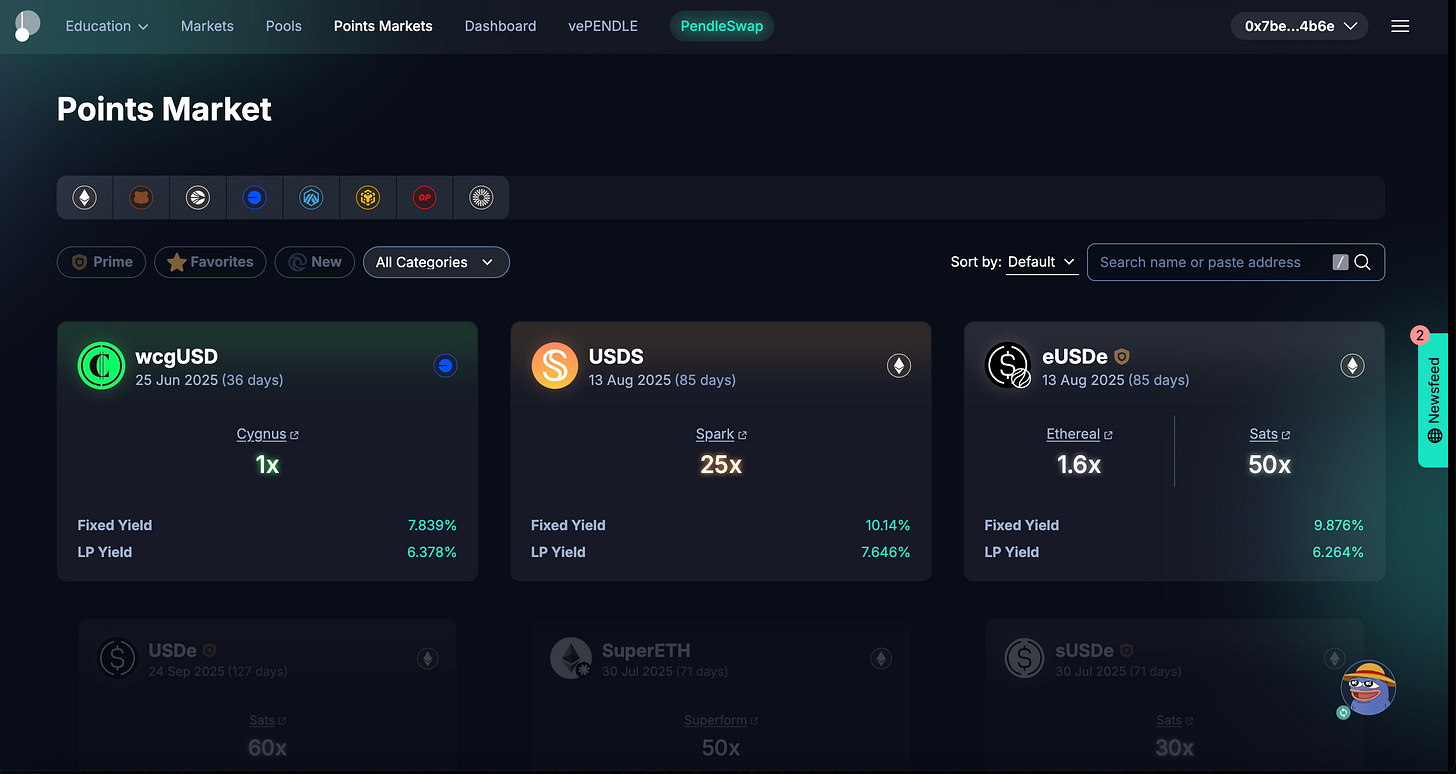The image size is (1456, 774).
Task: Click the orange USDS token icon
Action: pos(554,365)
